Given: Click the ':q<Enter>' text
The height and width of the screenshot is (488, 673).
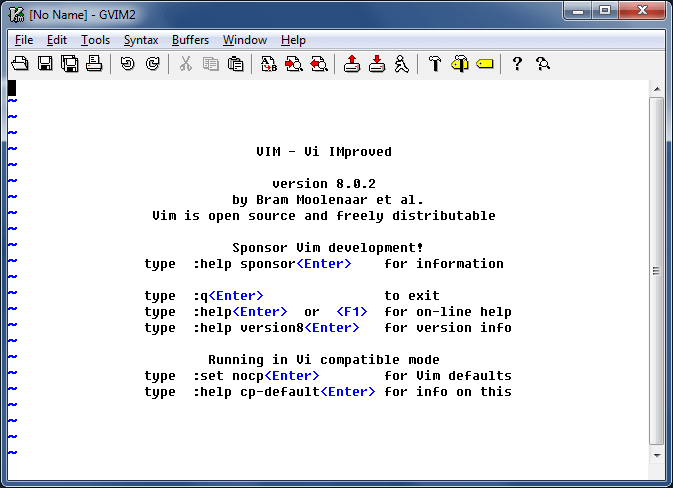Looking at the screenshot, I should [228, 296].
